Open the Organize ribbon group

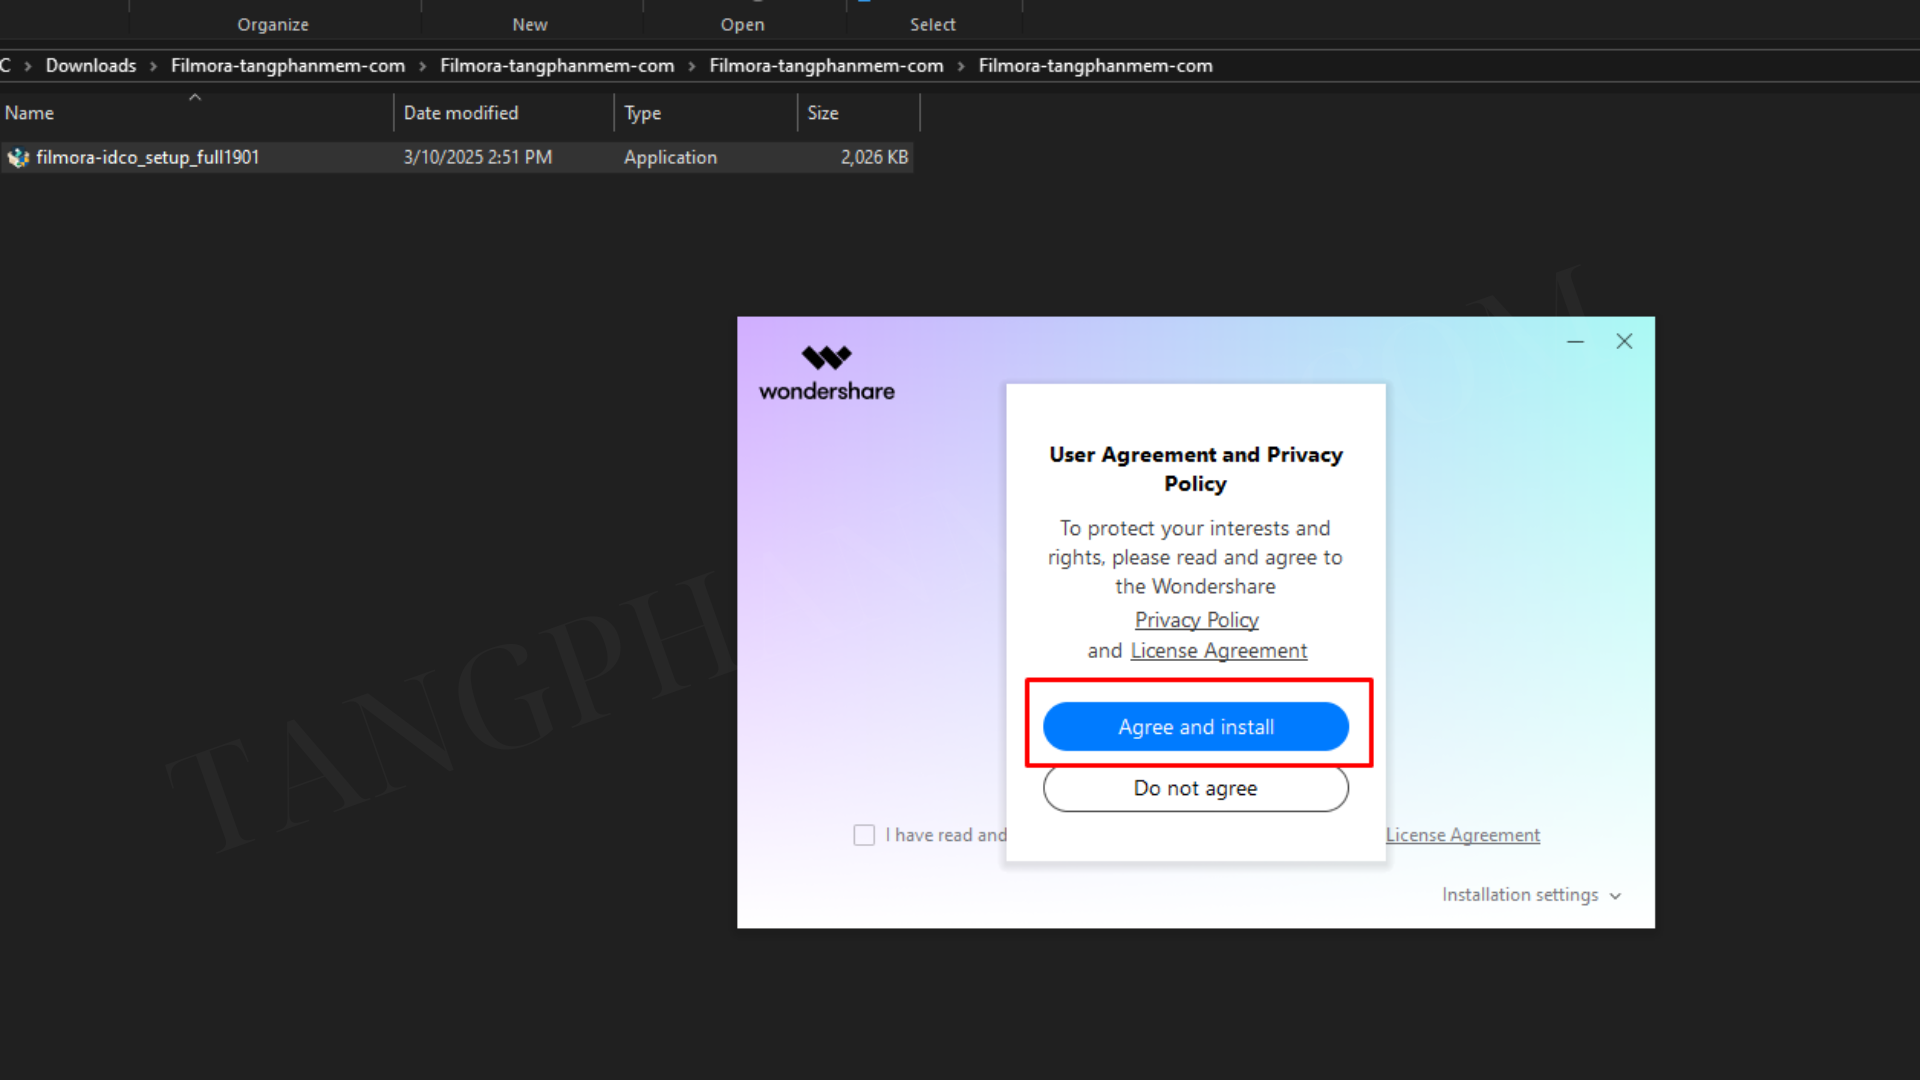tap(273, 24)
